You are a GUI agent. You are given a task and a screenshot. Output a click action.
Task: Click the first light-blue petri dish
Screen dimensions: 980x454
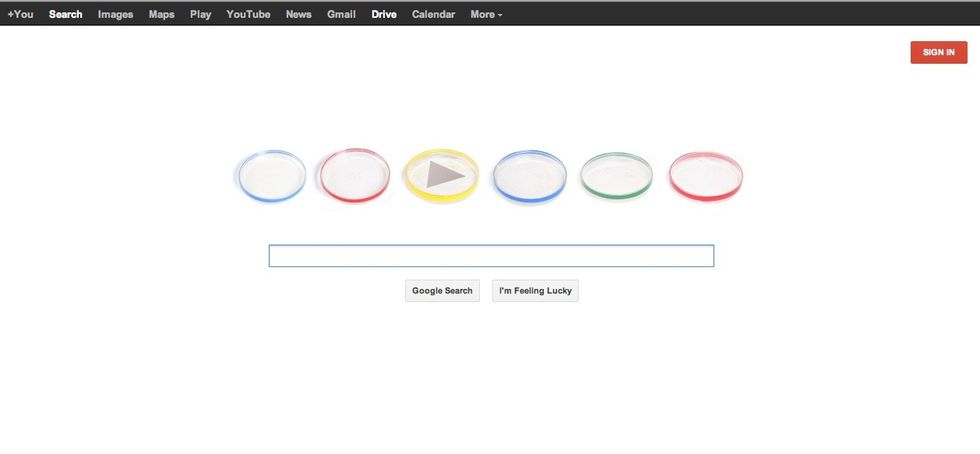(272, 177)
